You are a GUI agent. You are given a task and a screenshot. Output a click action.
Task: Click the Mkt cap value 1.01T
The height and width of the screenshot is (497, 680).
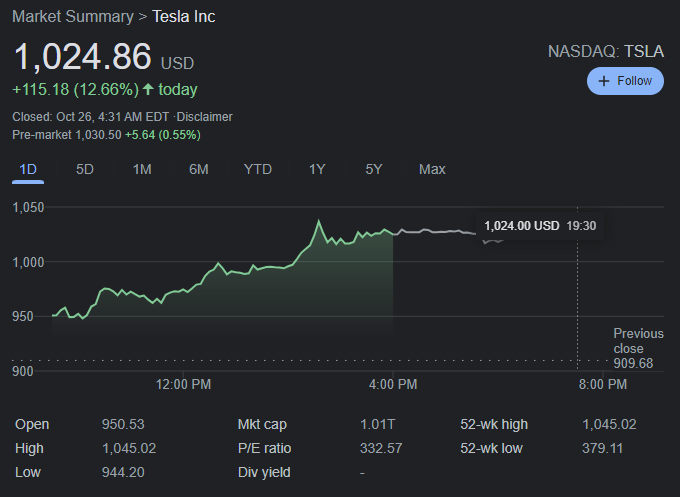coord(377,424)
